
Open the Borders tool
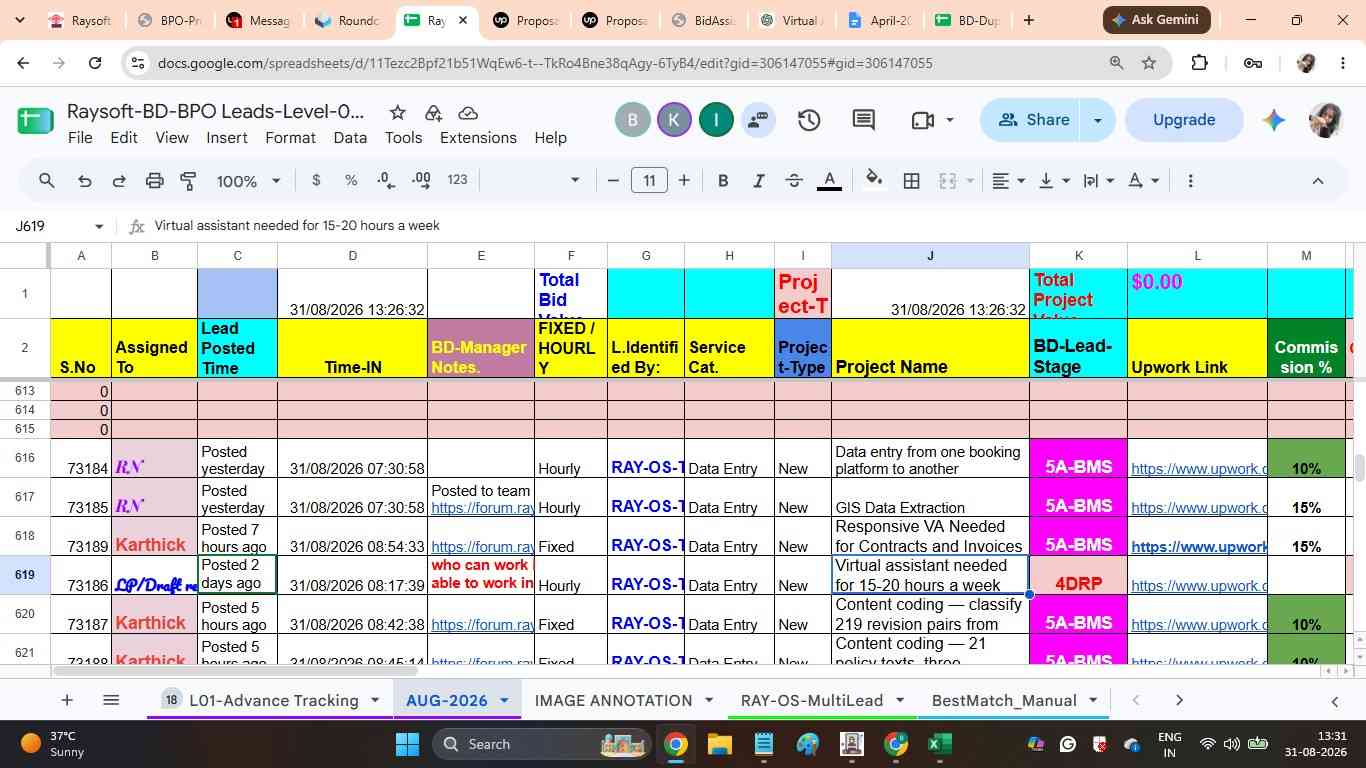pos(911,181)
